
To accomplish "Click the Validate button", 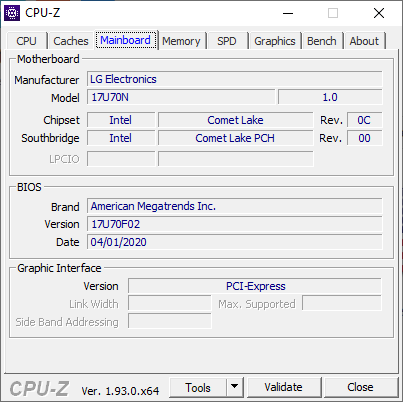I will pyautogui.click(x=284, y=387).
